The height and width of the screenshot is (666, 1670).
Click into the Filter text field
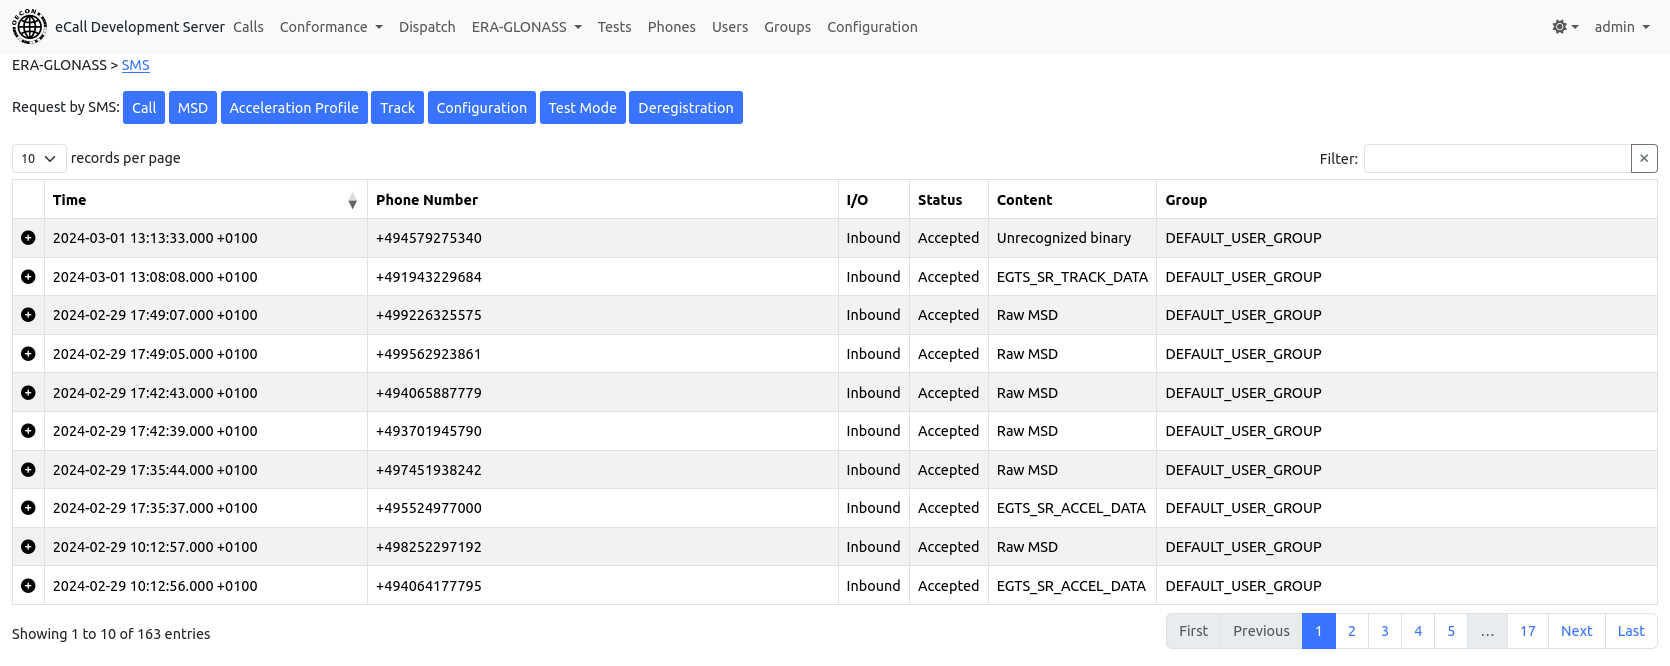tap(1496, 158)
